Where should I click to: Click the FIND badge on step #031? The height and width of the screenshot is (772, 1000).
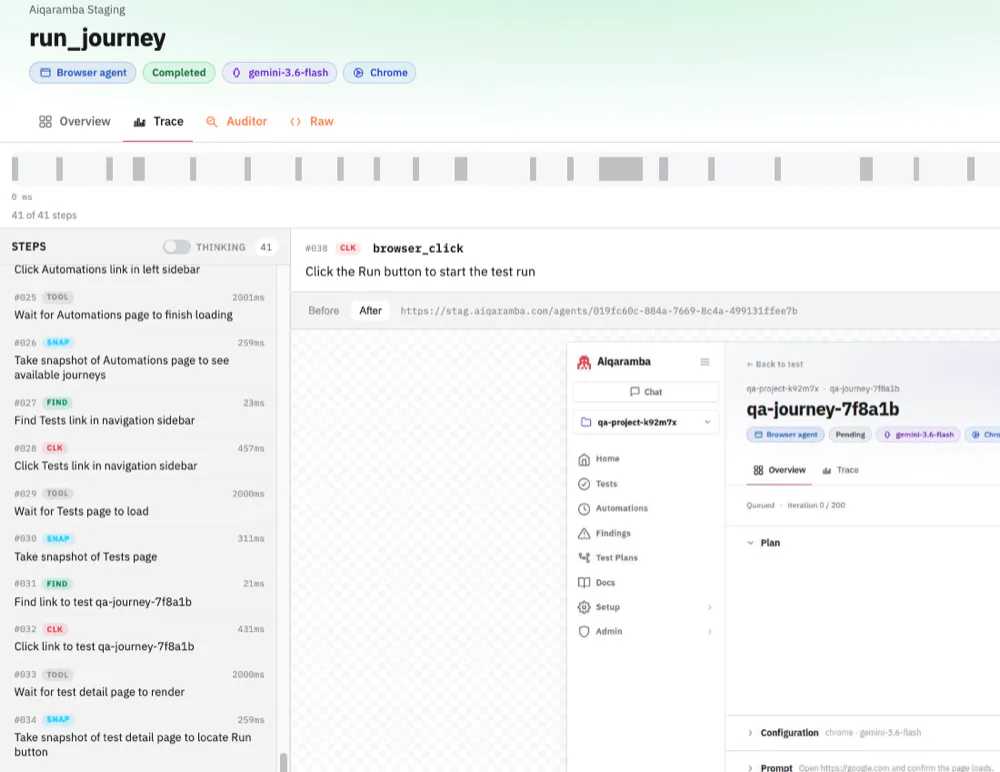pos(57,584)
